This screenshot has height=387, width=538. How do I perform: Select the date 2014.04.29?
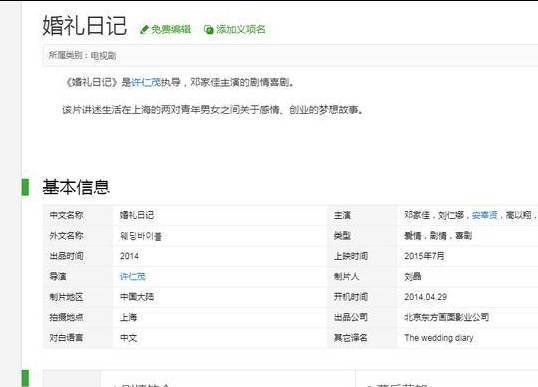425,297
